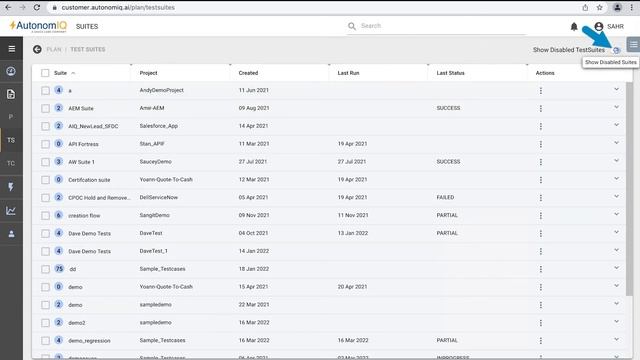Expand the API Fortress row

(x=616, y=142)
